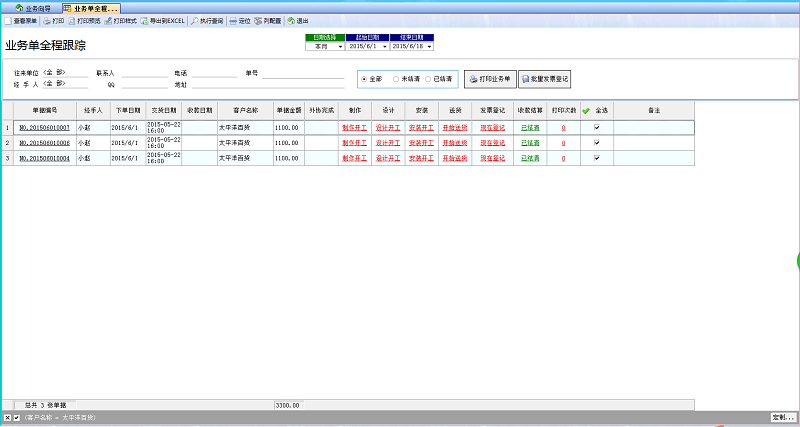The height and width of the screenshot is (427, 800).
Task: Select the 未结清 radio button
Action: click(x=396, y=78)
